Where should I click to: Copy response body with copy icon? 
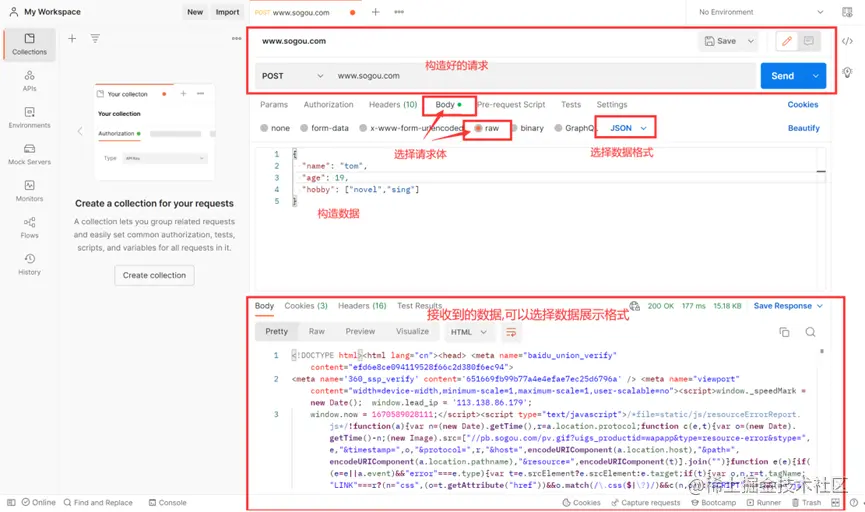[784, 332]
